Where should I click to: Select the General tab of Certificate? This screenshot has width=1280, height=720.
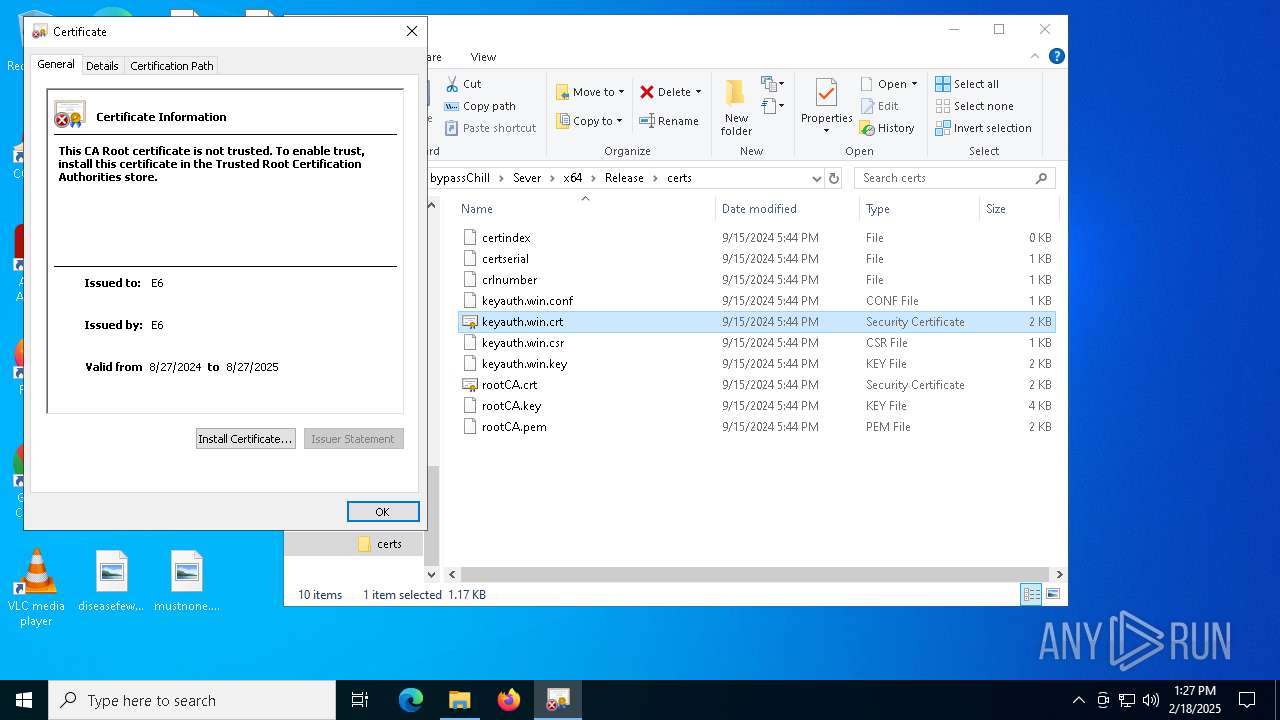pos(56,64)
